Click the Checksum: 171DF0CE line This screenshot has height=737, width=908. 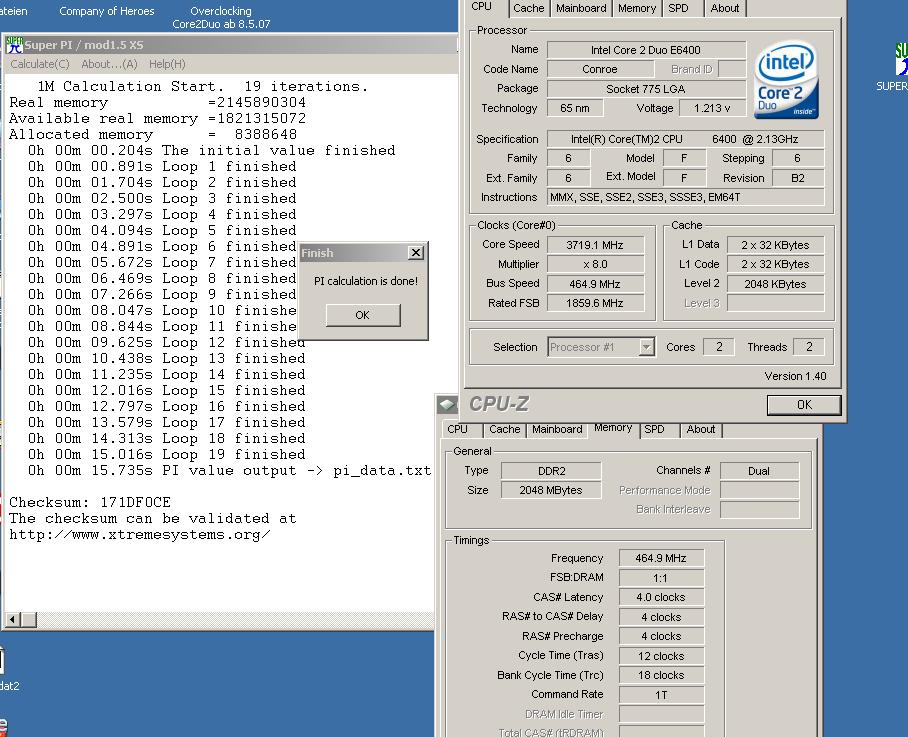tap(90, 503)
